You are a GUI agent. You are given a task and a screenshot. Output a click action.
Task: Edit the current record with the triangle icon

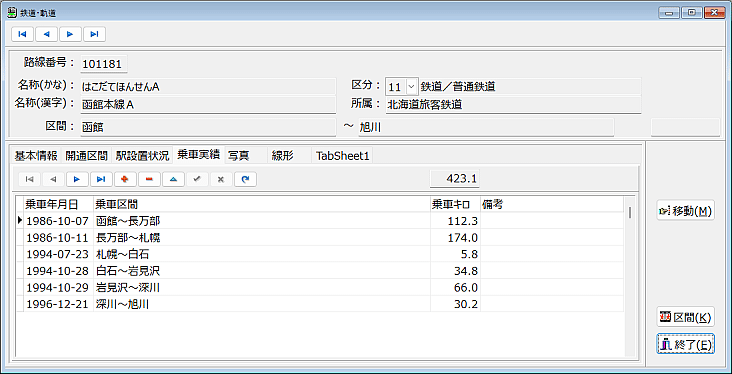(x=173, y=179)
